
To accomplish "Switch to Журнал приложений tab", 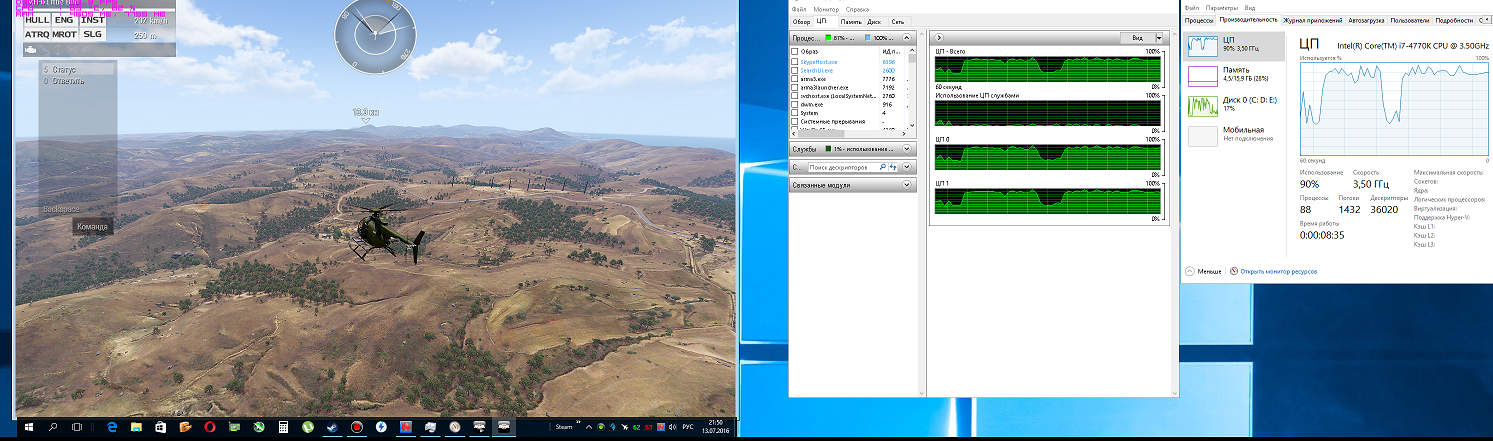I will 1312,19.
